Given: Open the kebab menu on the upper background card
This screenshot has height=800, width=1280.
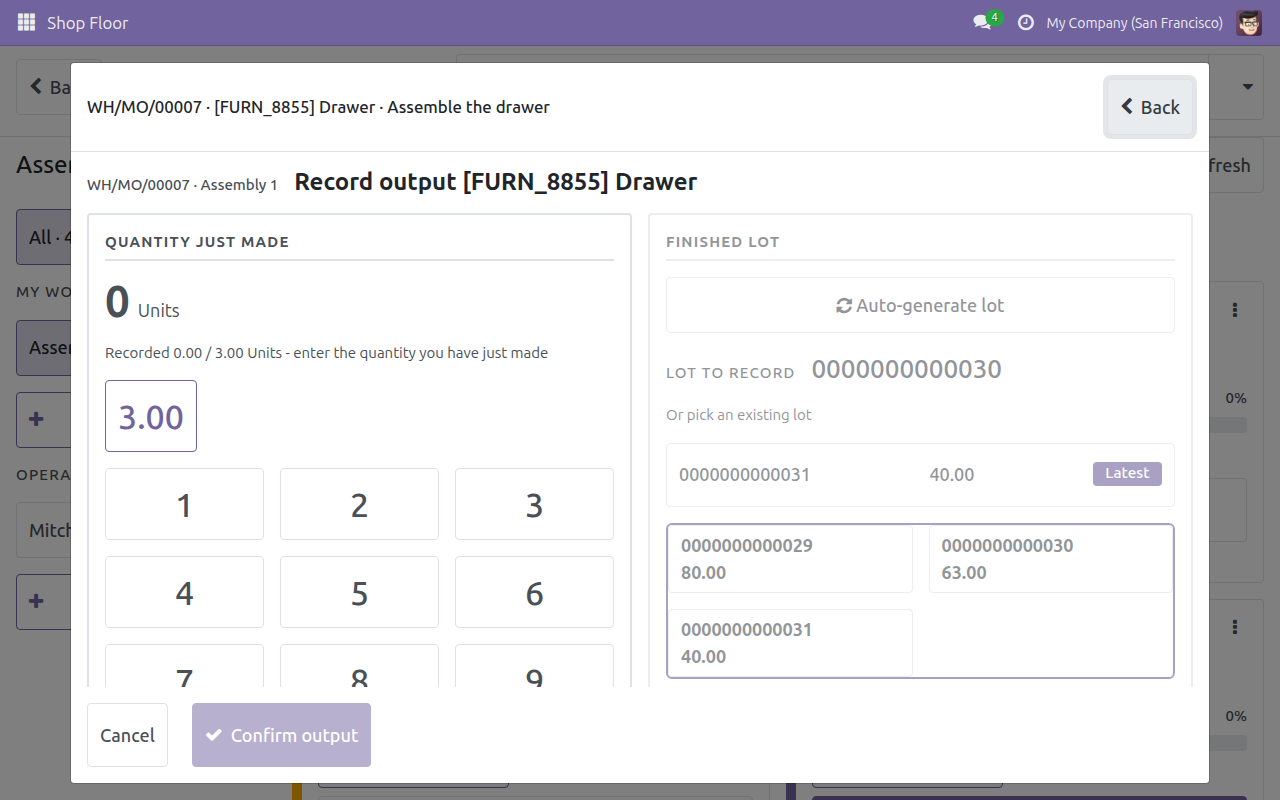Looking at the screenshot, I should pos(1236,310).
